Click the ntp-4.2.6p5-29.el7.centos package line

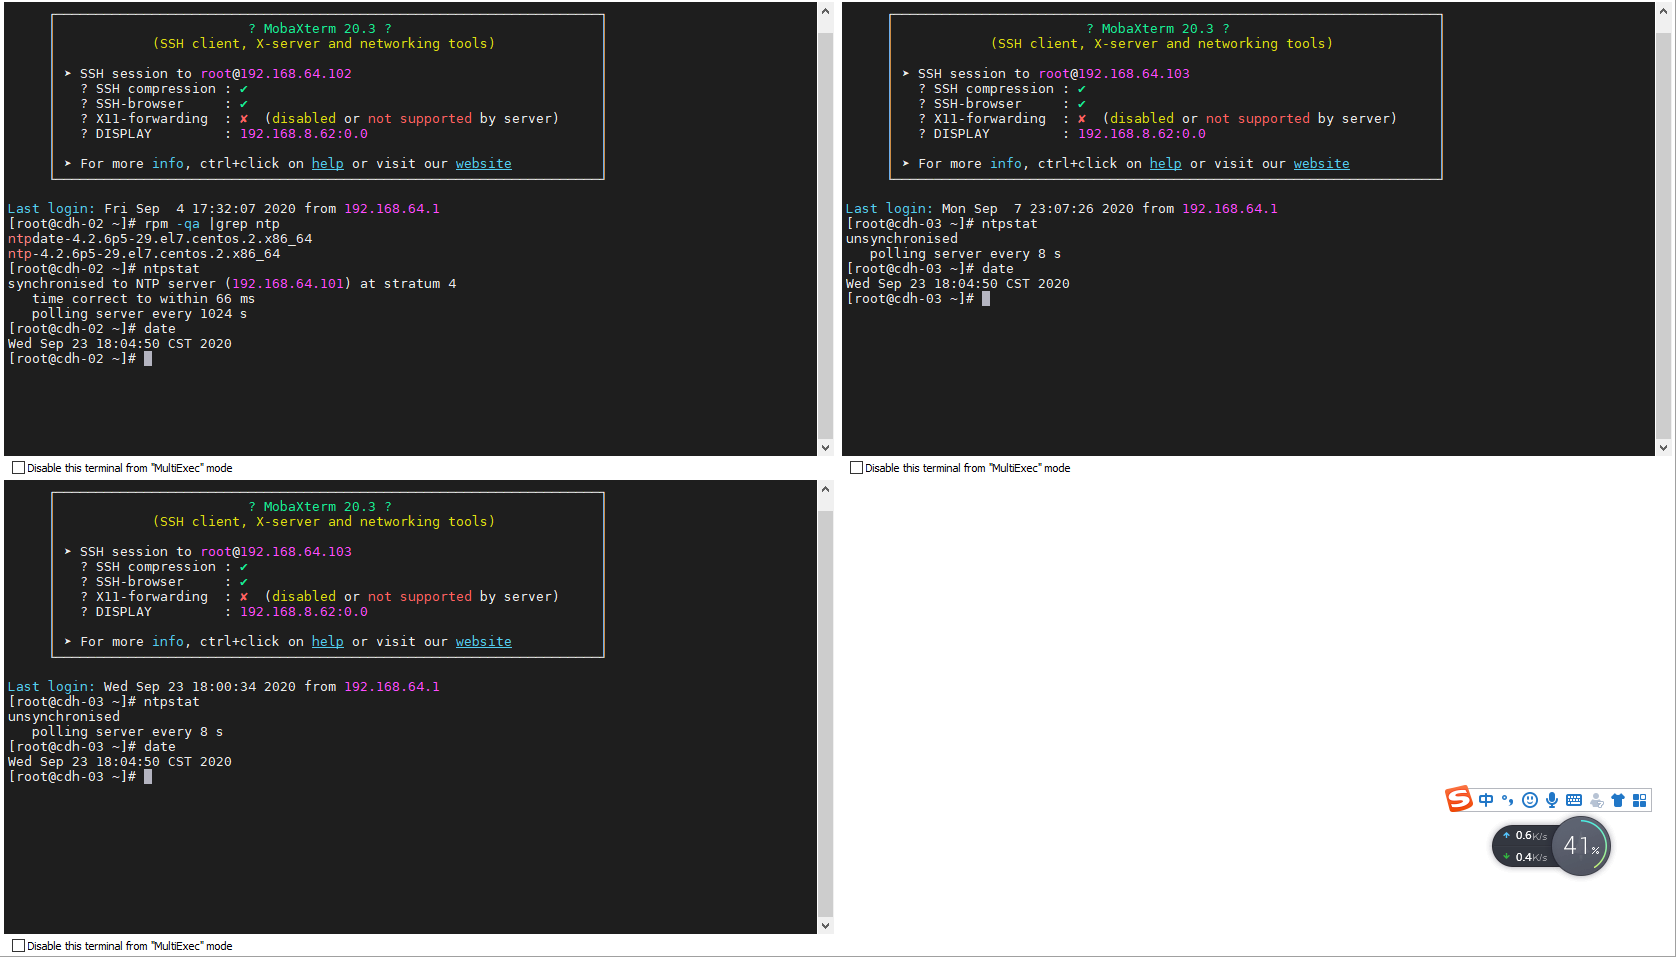click(144, 254)
